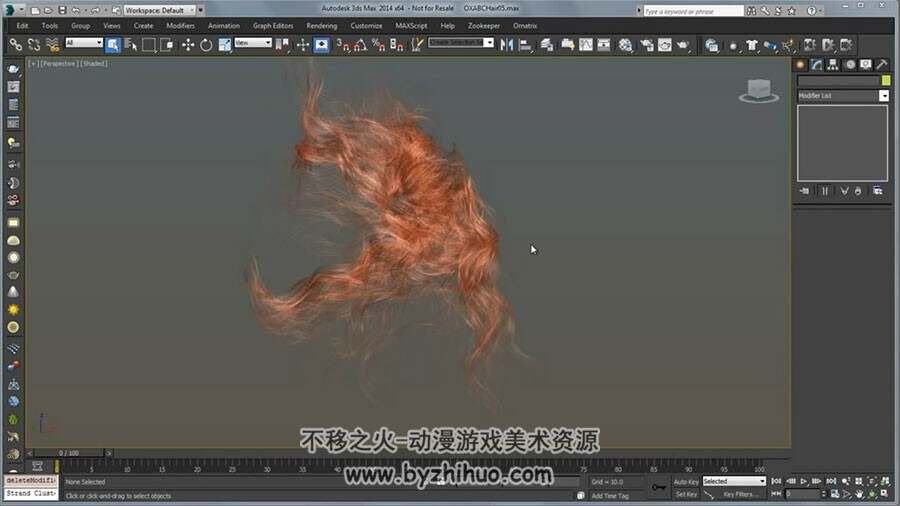Open the Modifiers menu
Viewport: 900px width, 506px height.
(x=180, y=26)
